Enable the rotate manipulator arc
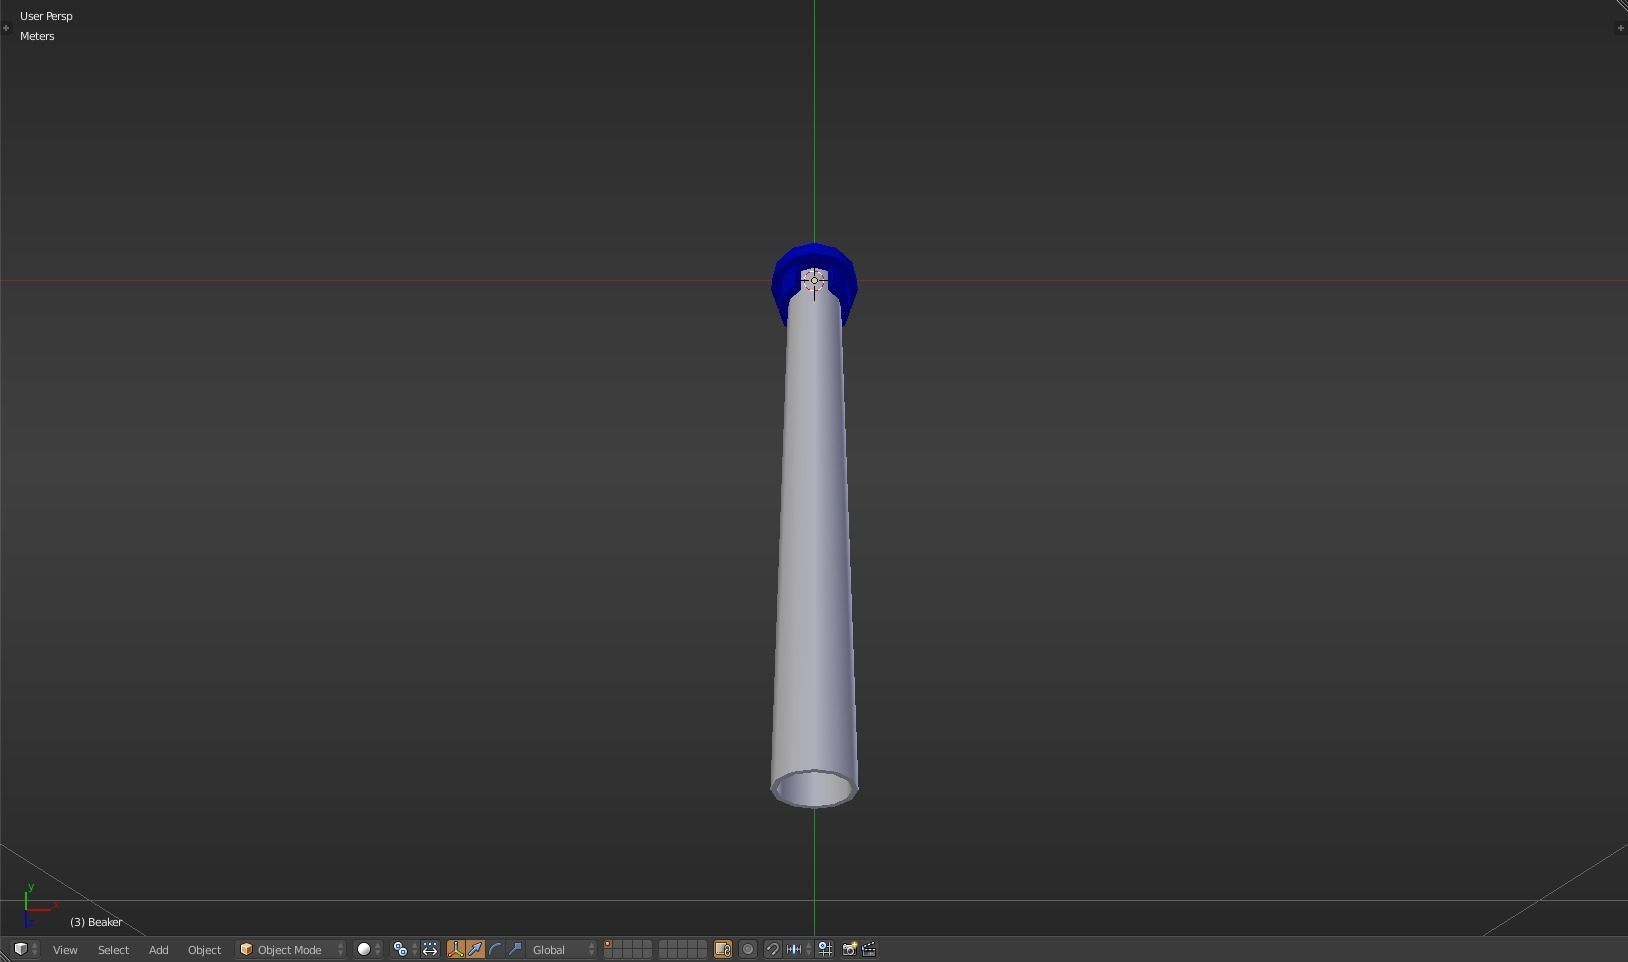The height and width of the screenshot is (962, 1628). 496,949
